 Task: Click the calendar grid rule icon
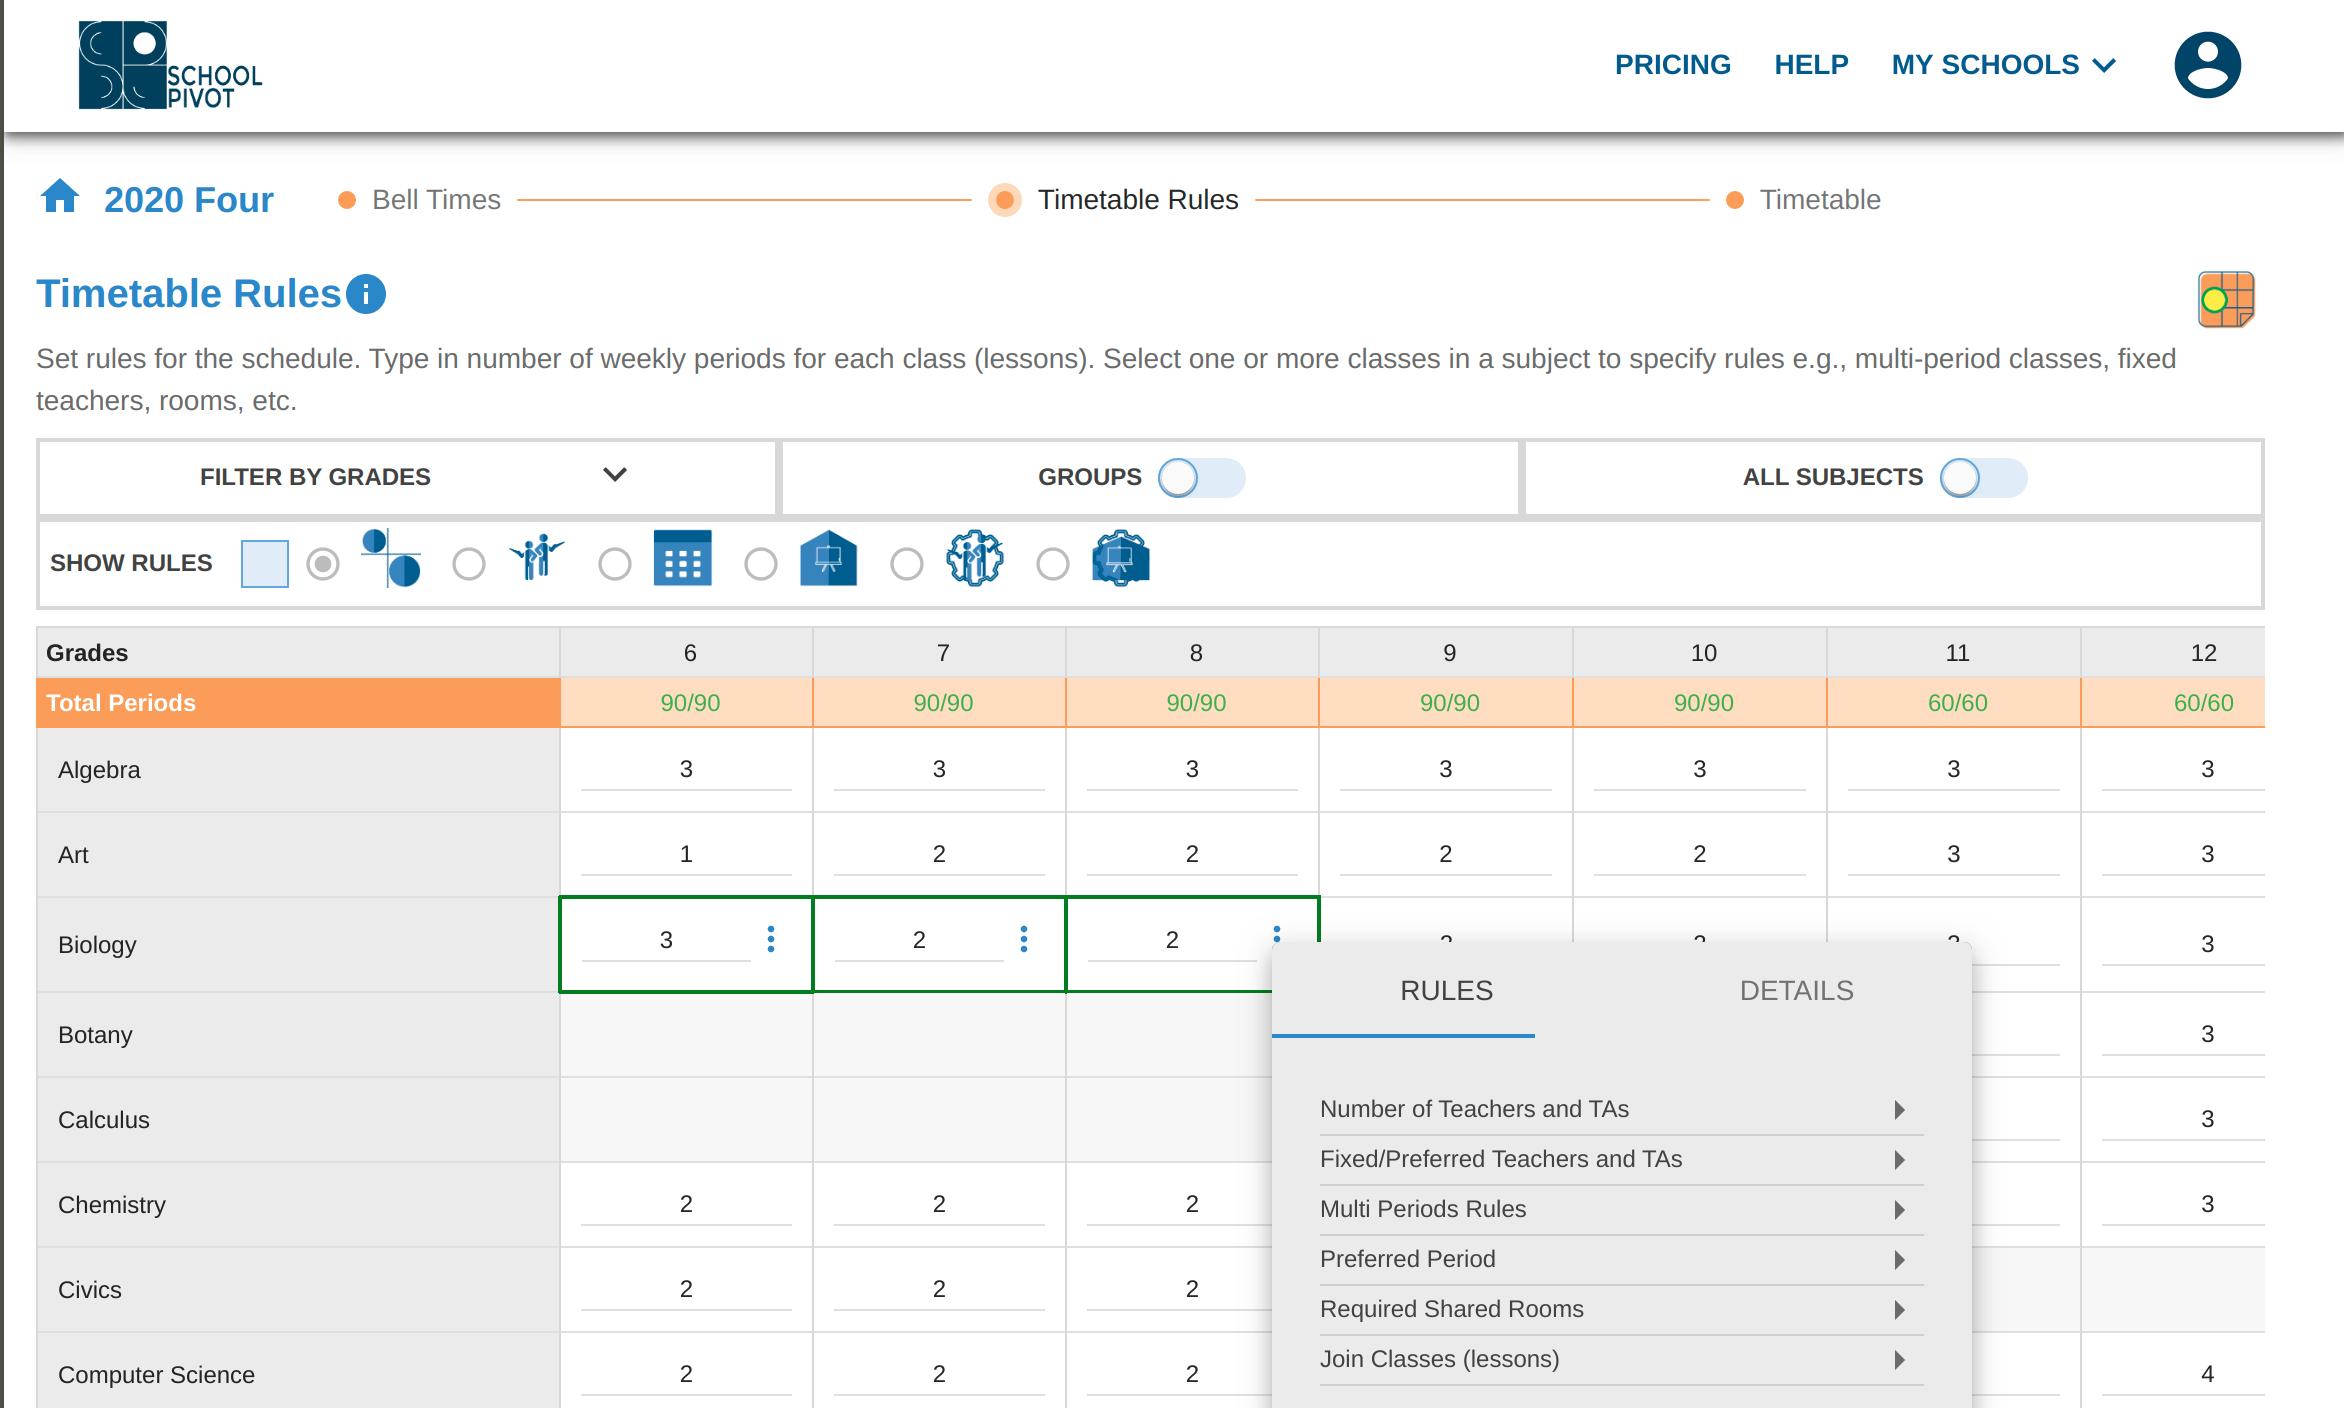click(683, 558)
